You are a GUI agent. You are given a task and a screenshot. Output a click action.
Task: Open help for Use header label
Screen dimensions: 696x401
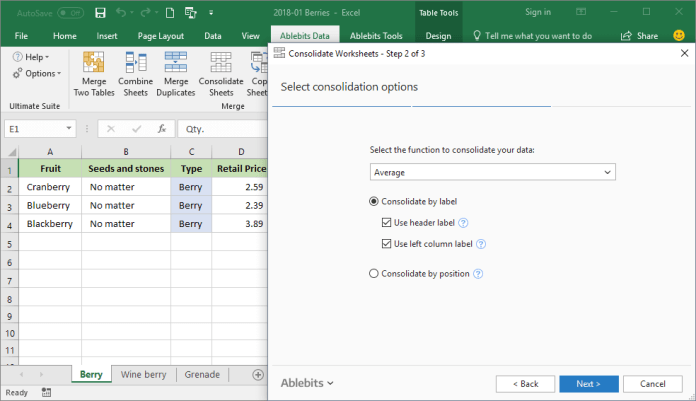pos(463,223)
